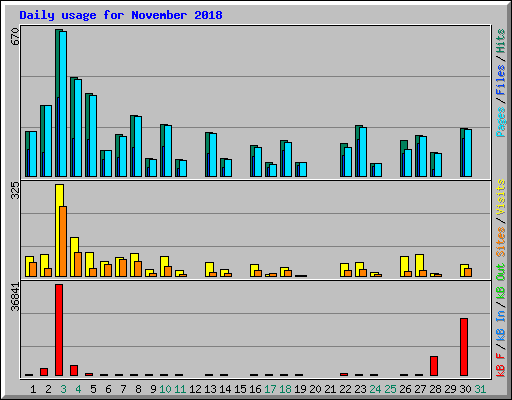Select day label 30 on the x-axis
Viewport: 512px width, 400px height.
465,389
